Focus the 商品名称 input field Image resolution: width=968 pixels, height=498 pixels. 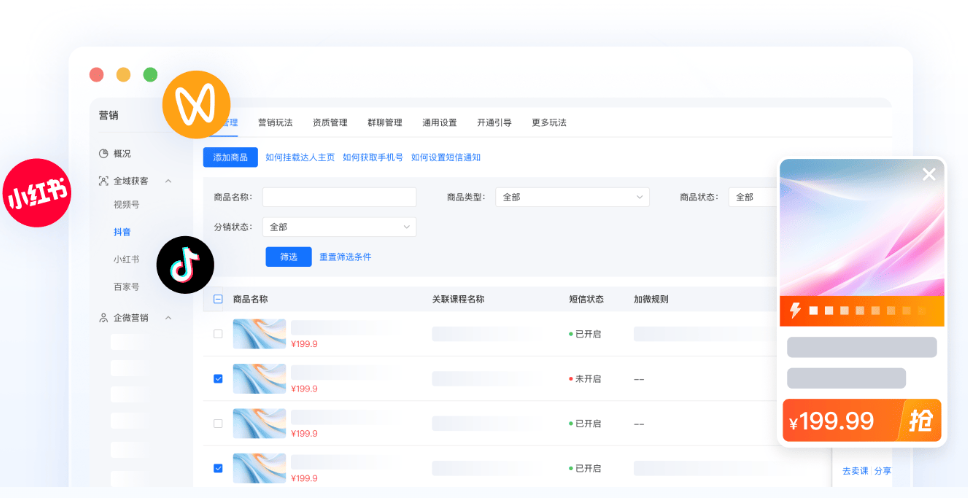click(339, 197)
